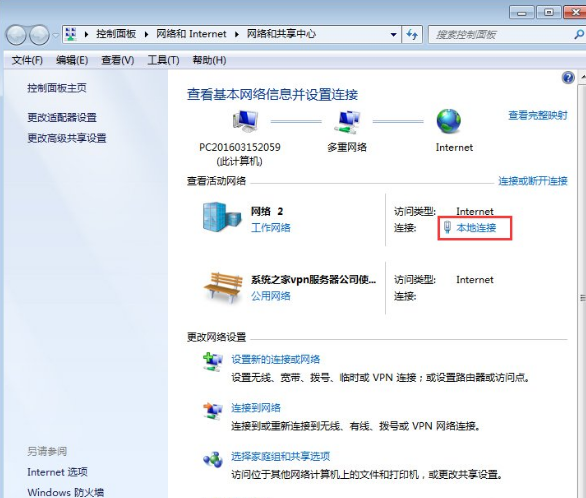Open the 查看(V) menu
This screenshot has height=498, width=586.
click(x=117, y=60)
